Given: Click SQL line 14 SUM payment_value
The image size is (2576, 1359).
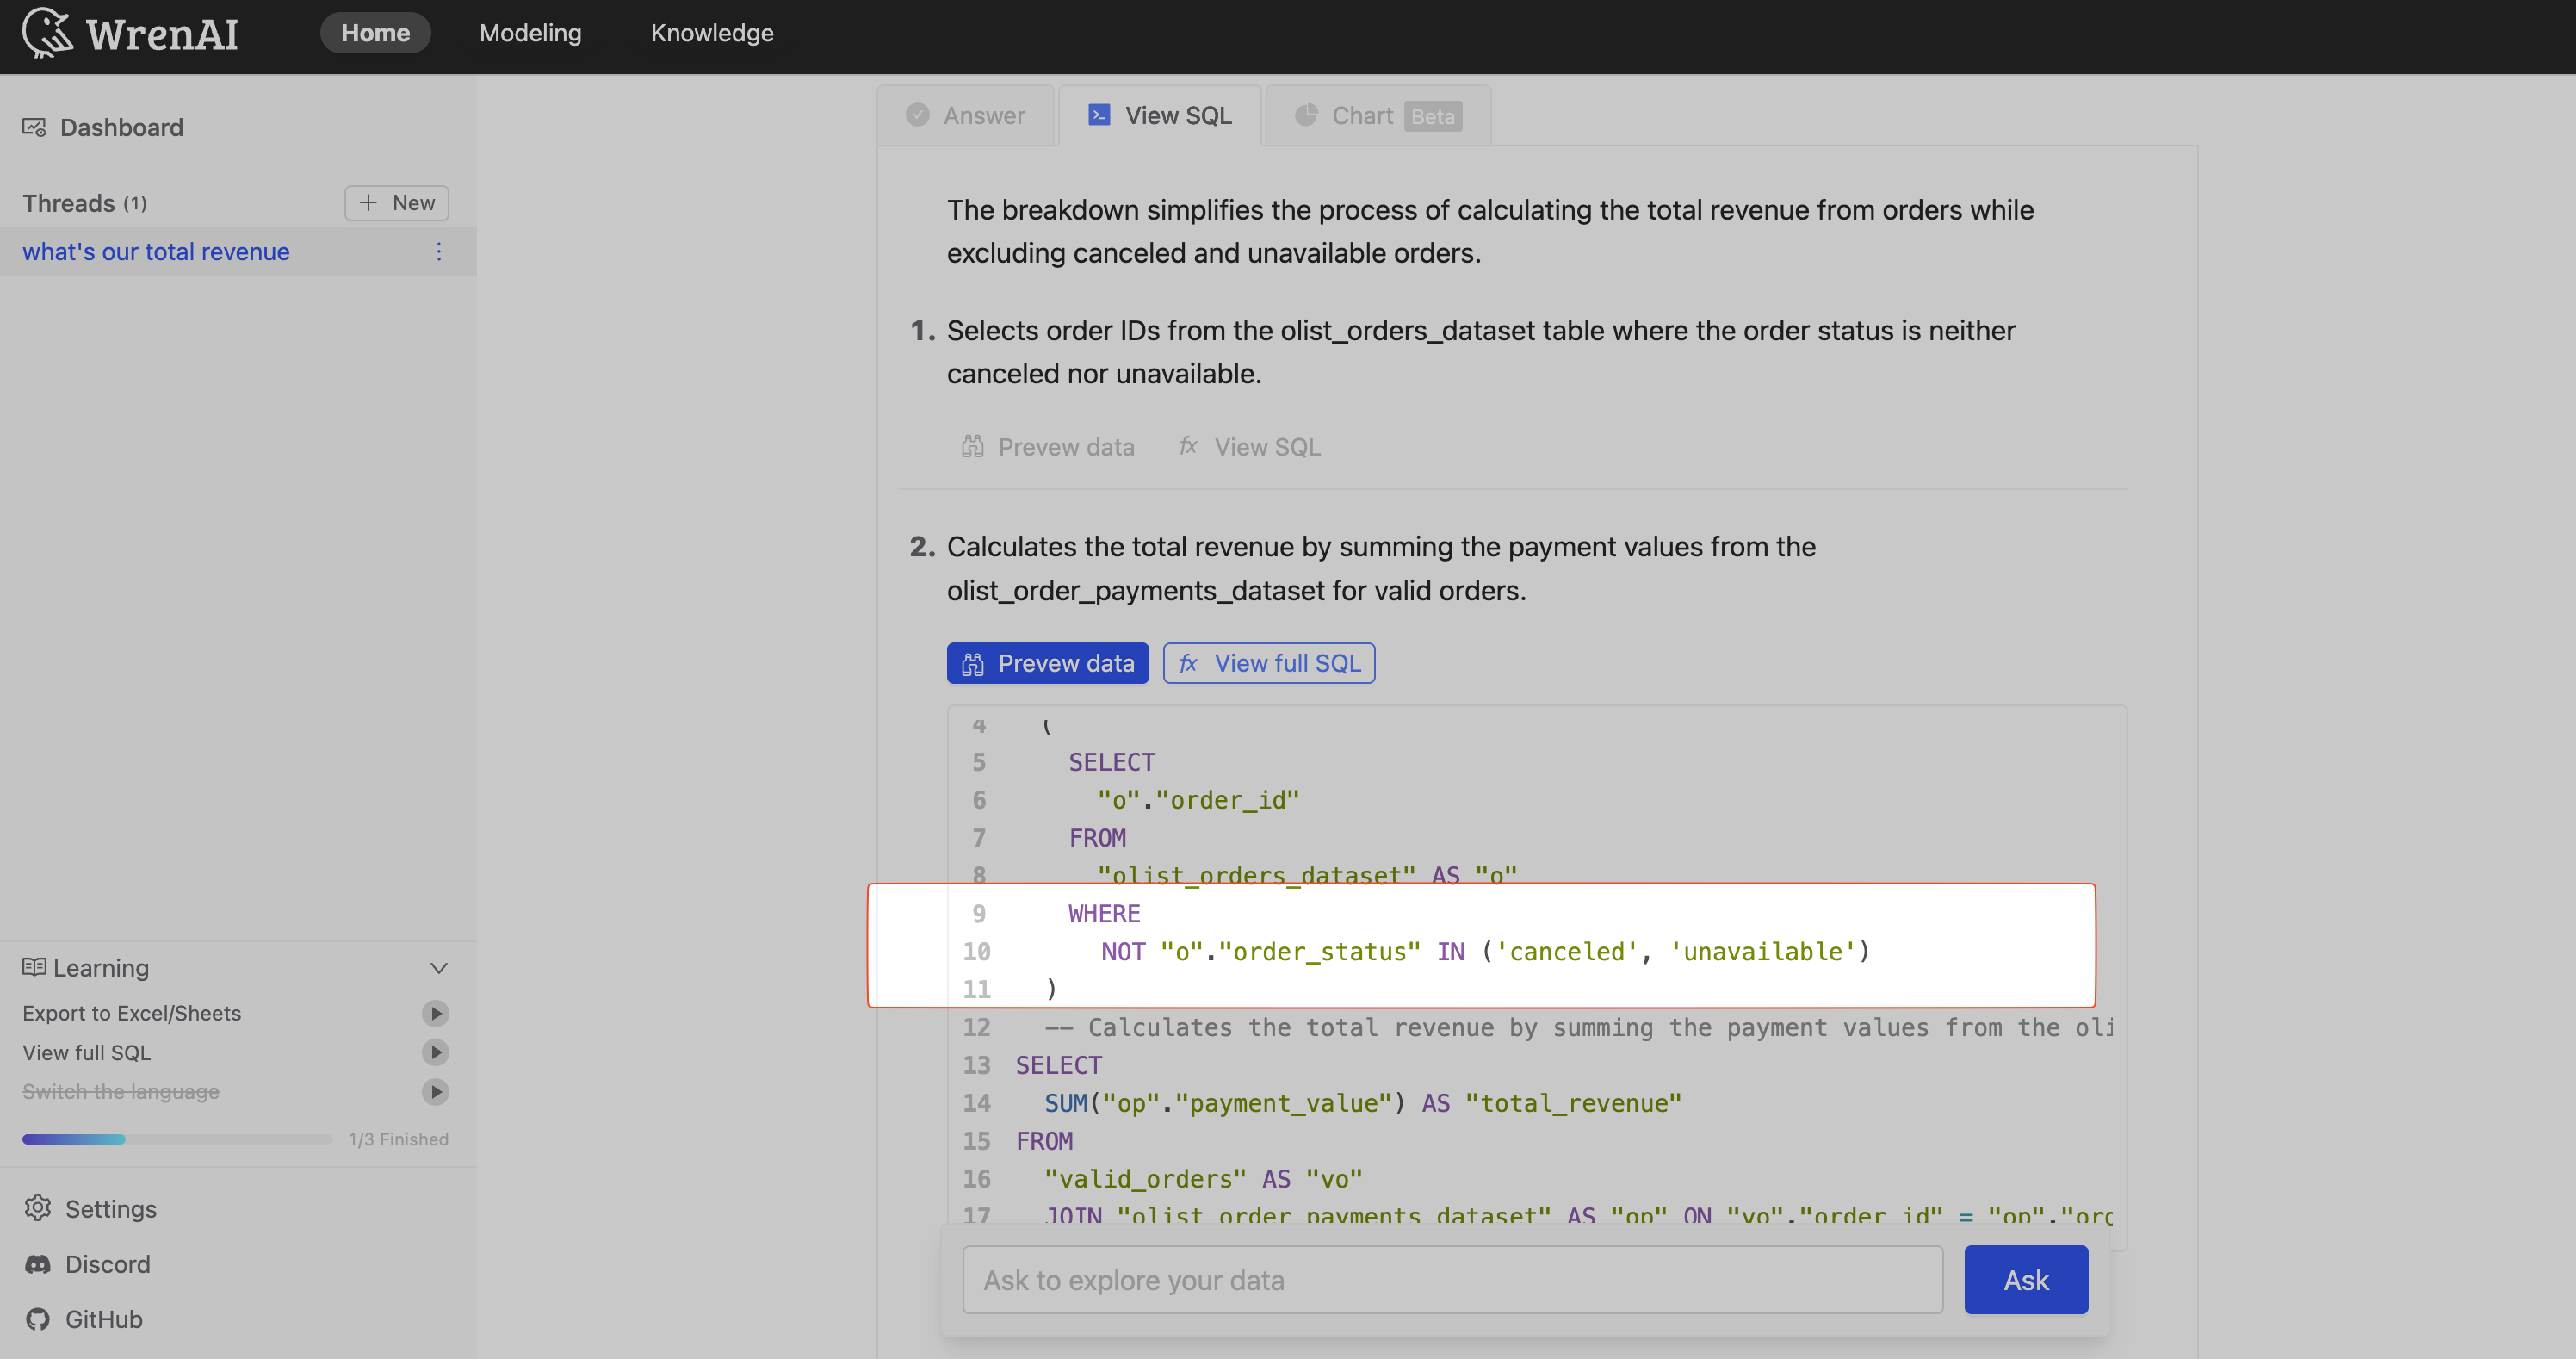Looking at the screenshot, I should [x=1363, y=1103].
